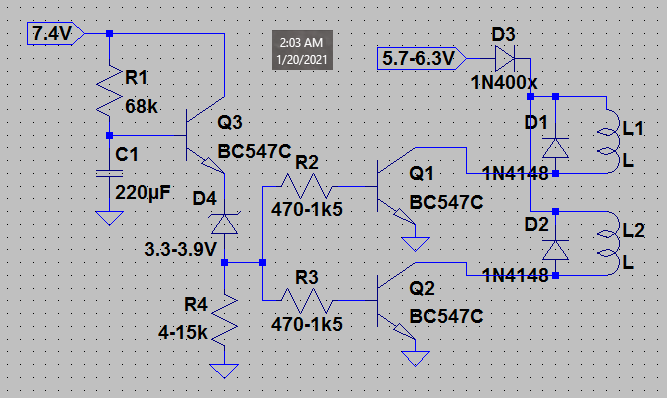Click the ground symbol at Q1 emitter
Screen dimensions: 667x398
415,244
